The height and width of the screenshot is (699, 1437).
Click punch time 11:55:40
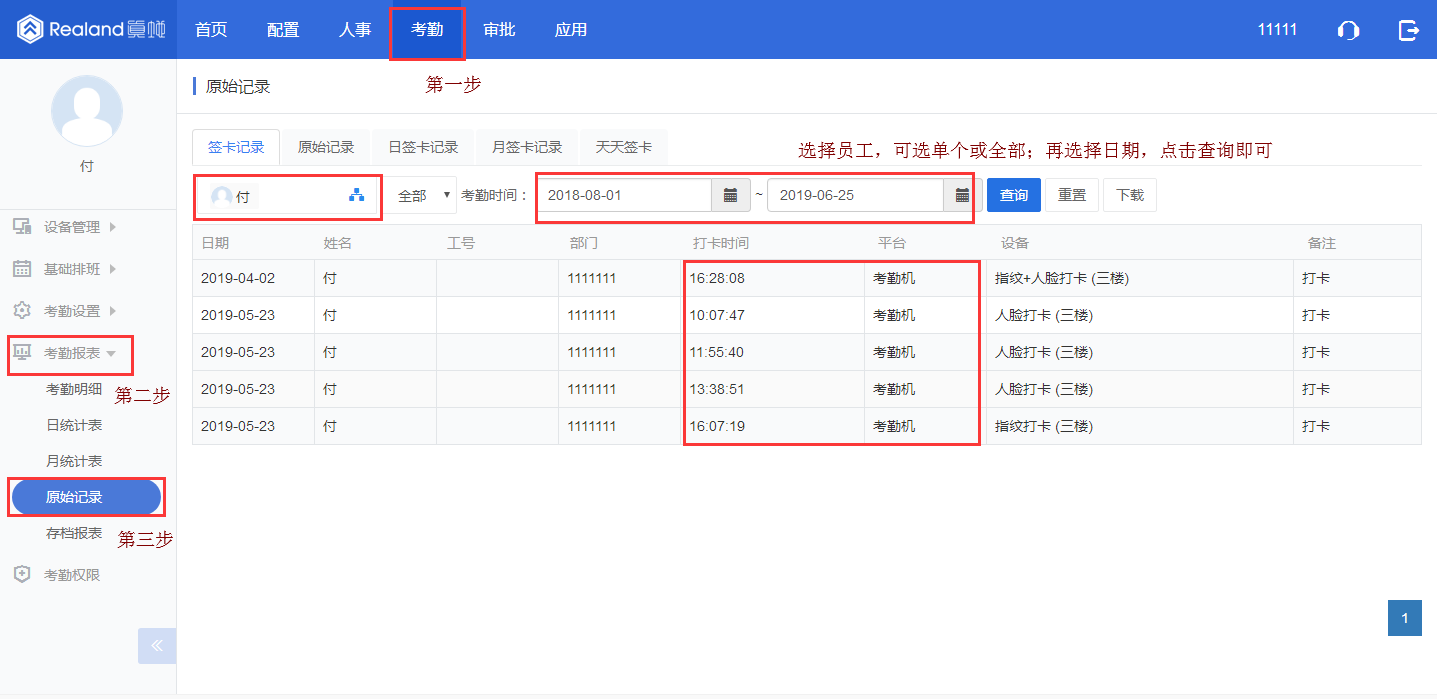click(717, 352)
